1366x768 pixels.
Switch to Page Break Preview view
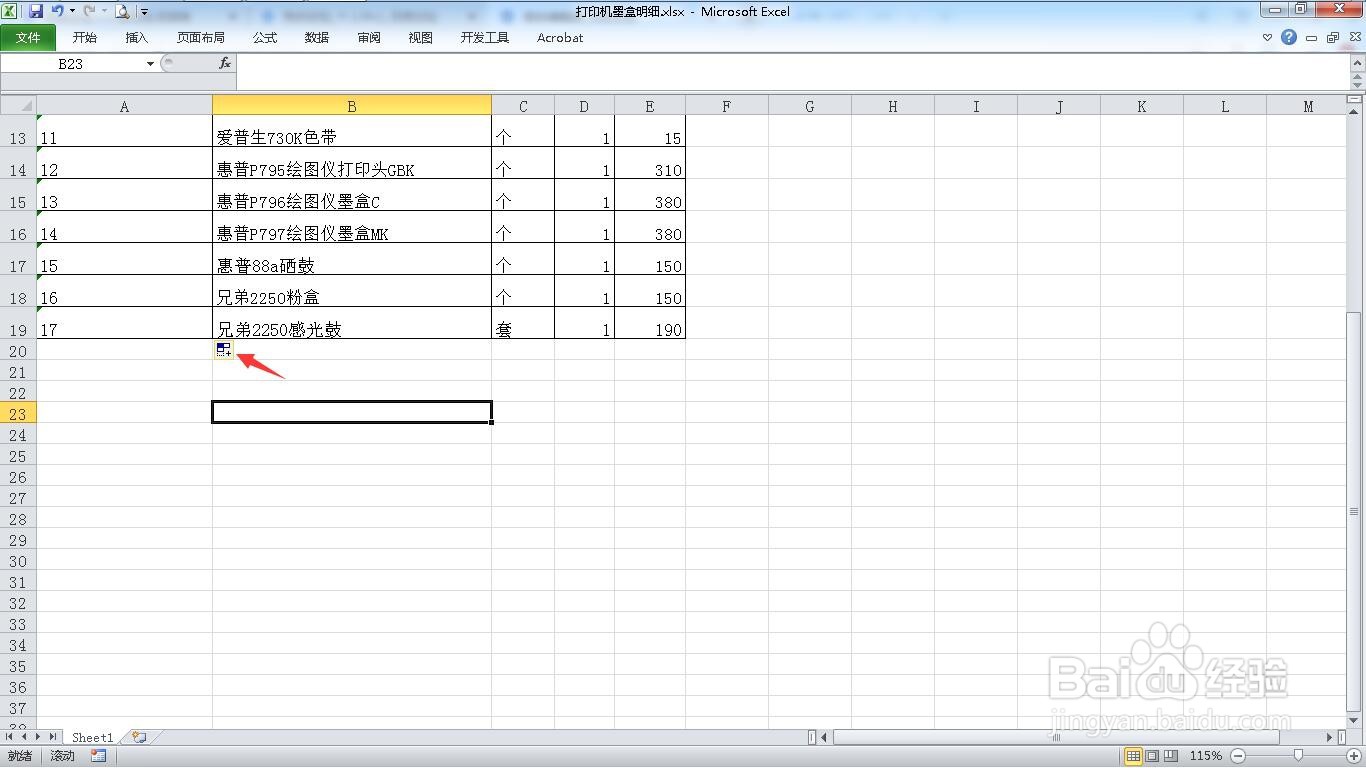[1170, 756]
